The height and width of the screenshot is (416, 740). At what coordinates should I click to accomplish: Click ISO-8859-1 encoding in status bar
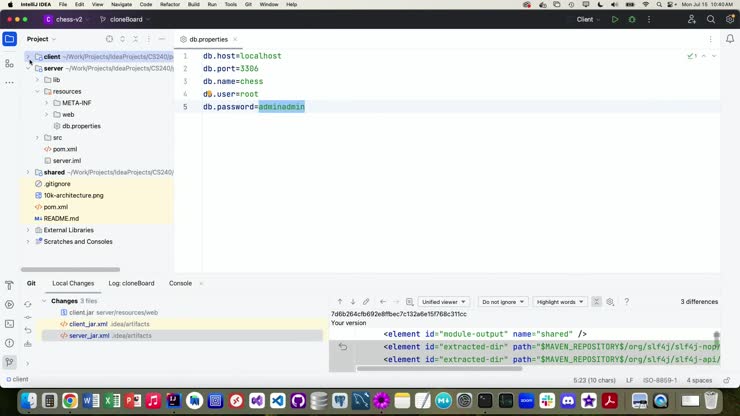tap(659, 380)
